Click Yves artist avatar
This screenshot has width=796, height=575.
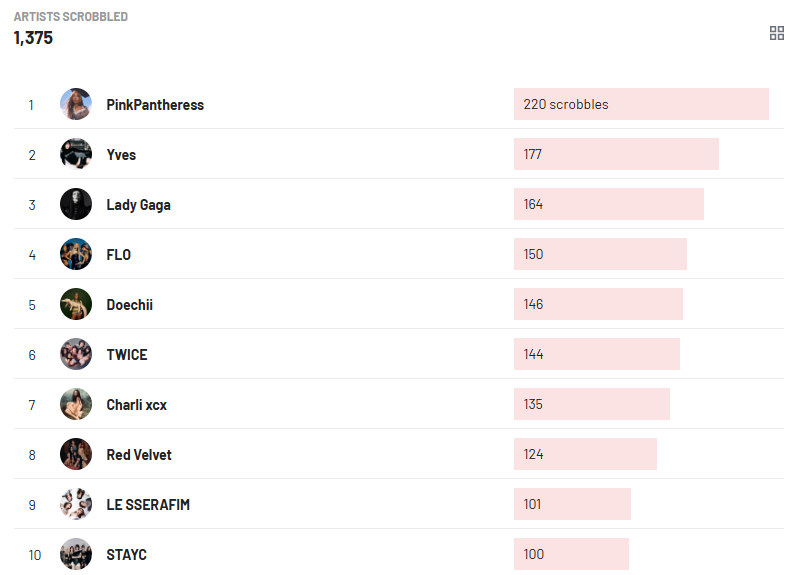pos(76,154)
